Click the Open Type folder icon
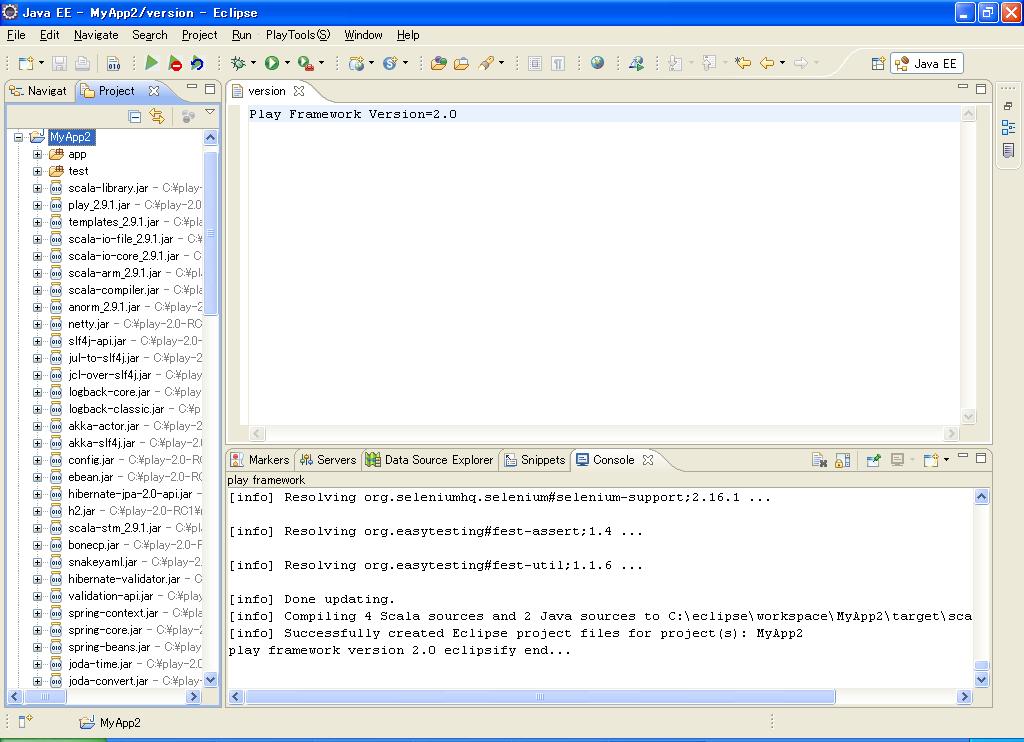The width and height of the screenshot is (1024, 742). [439, 63]
